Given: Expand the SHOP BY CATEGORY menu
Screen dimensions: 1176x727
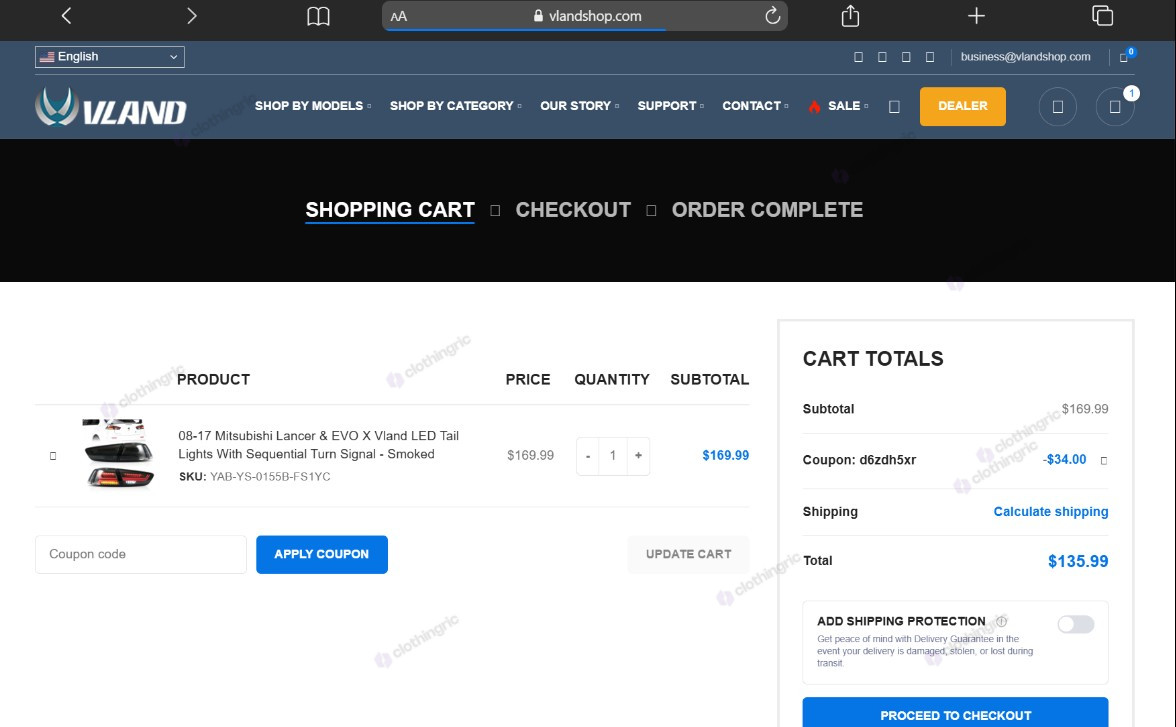Looking at the screenshot, I should (x=455, y=106).
